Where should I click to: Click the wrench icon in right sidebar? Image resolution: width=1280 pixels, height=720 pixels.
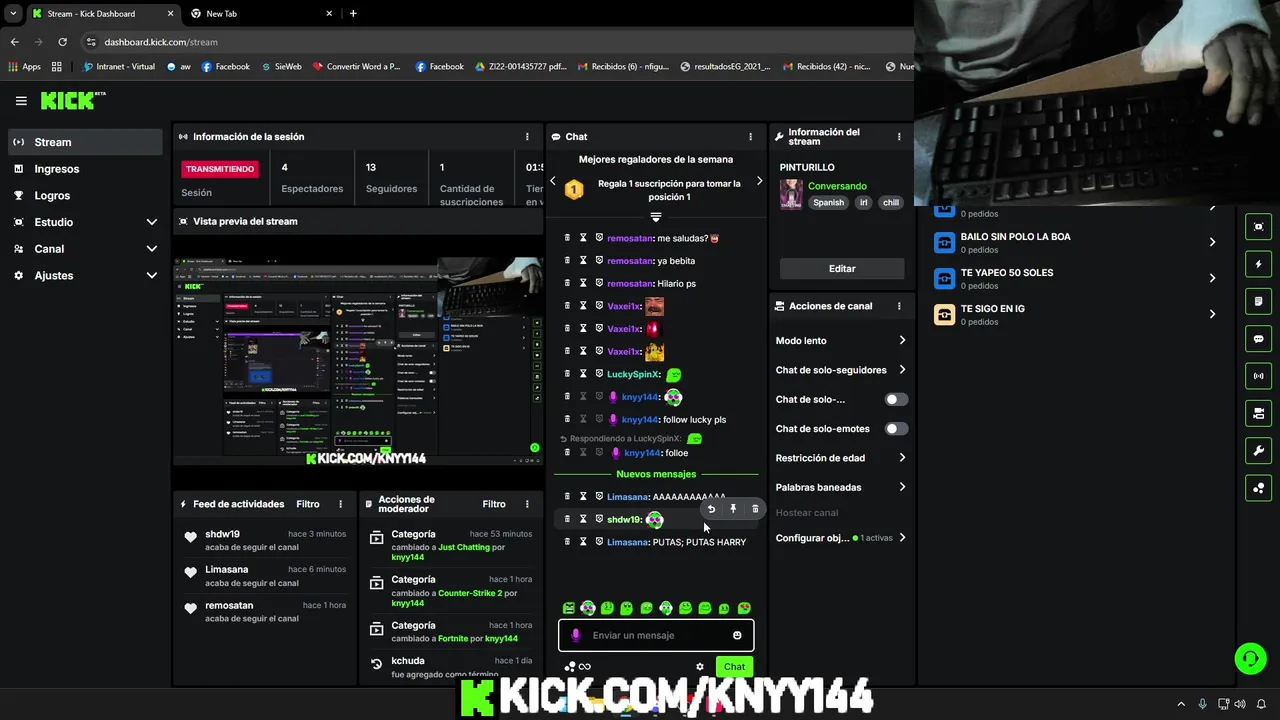tap(1258, 451)
